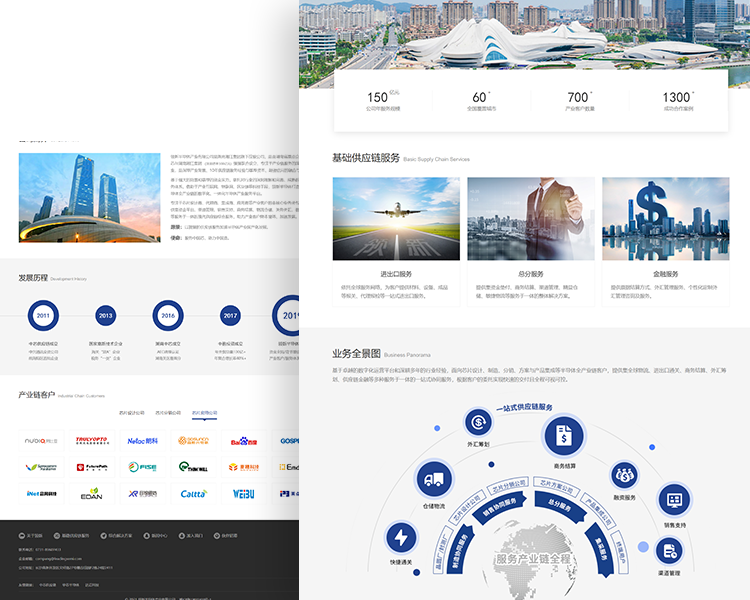Open the Baidu 百度 customer logo
This screenshot has height=600, width=750.
pyautogui.click(x=244, y=441)
